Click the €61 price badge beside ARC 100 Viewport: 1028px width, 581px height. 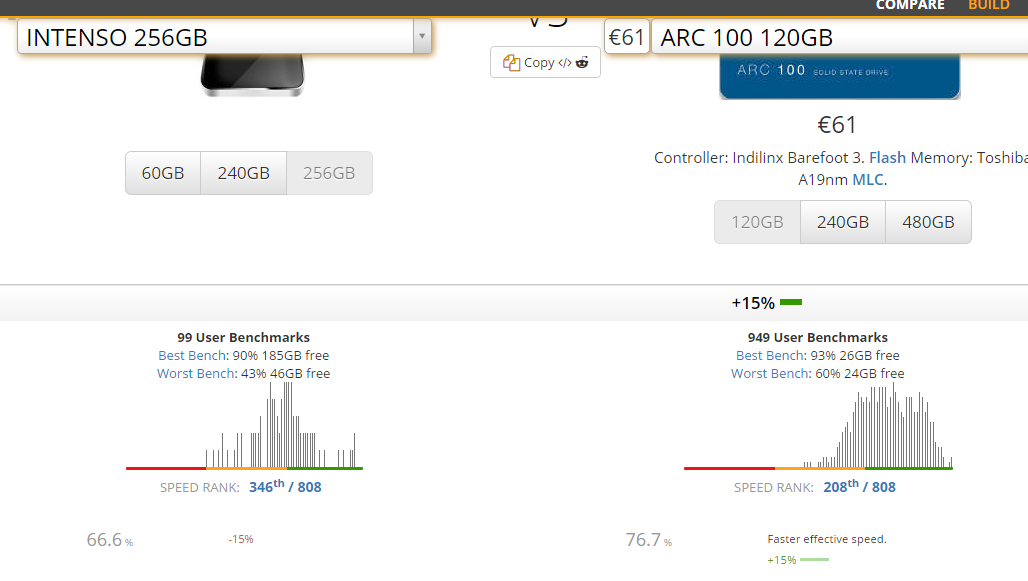pos(627,37)
